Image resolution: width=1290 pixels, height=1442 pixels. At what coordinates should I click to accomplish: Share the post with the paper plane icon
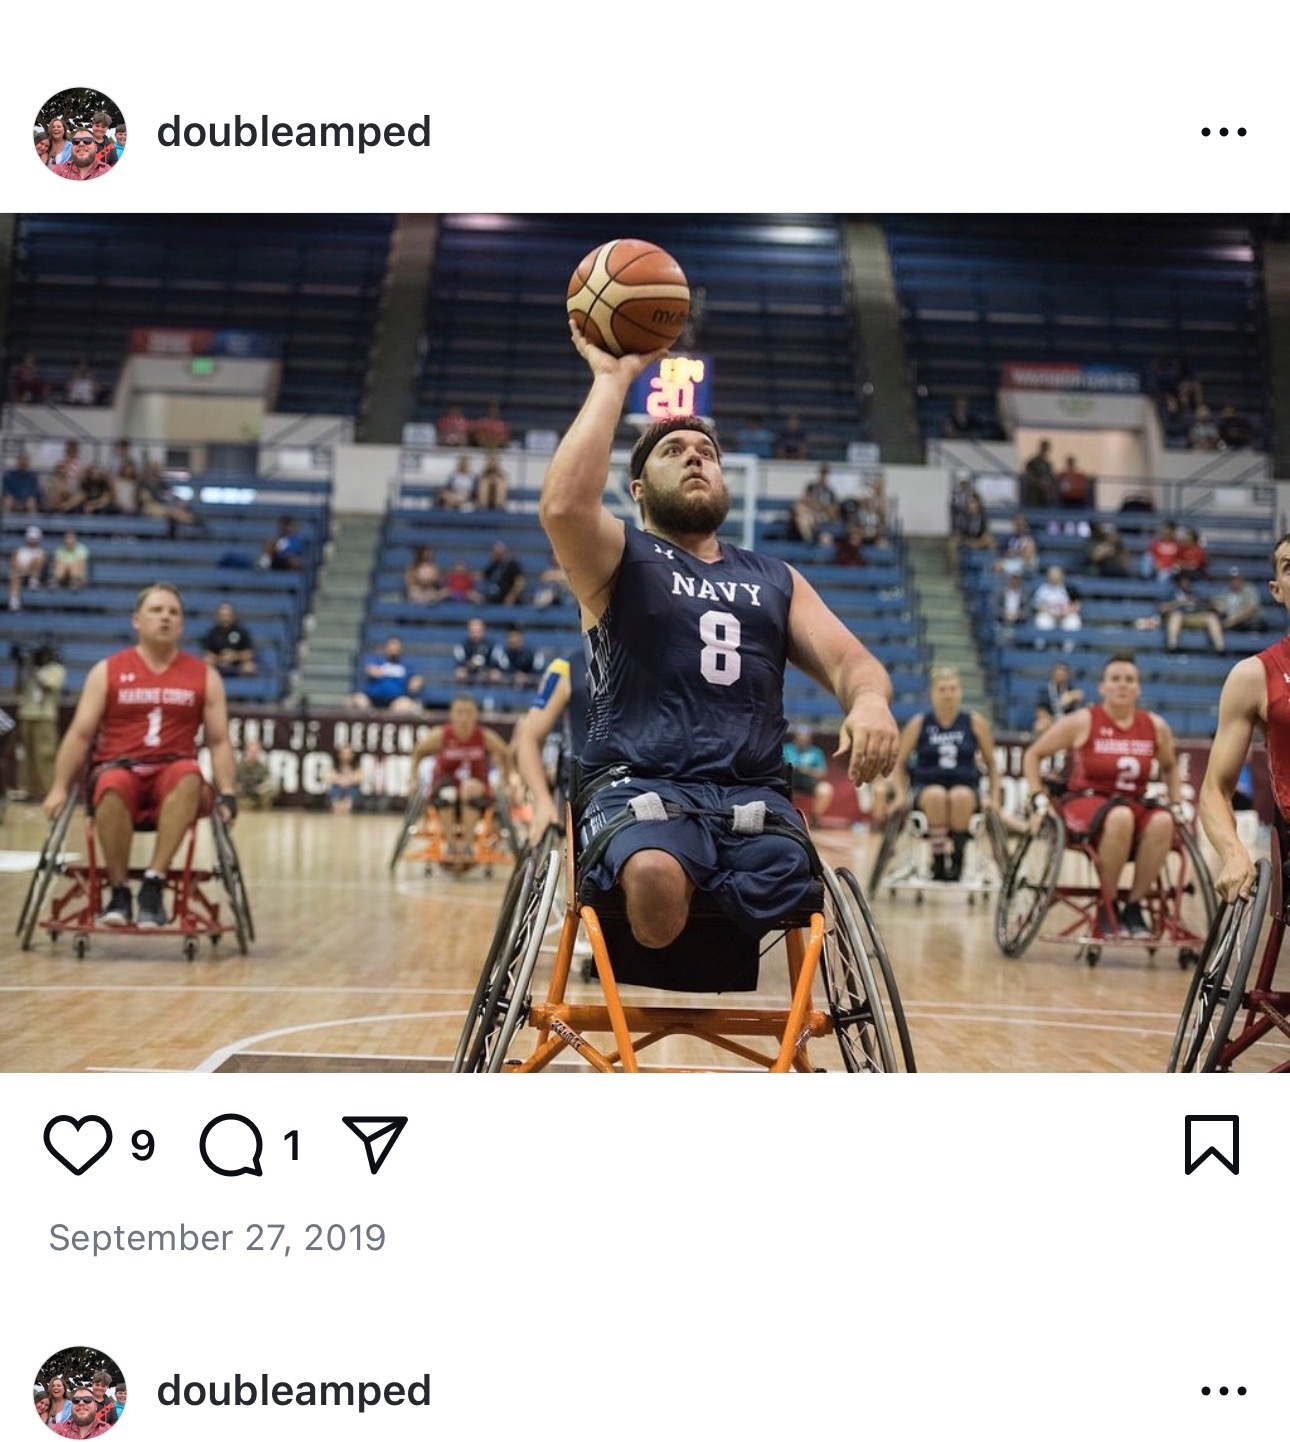375,1143
